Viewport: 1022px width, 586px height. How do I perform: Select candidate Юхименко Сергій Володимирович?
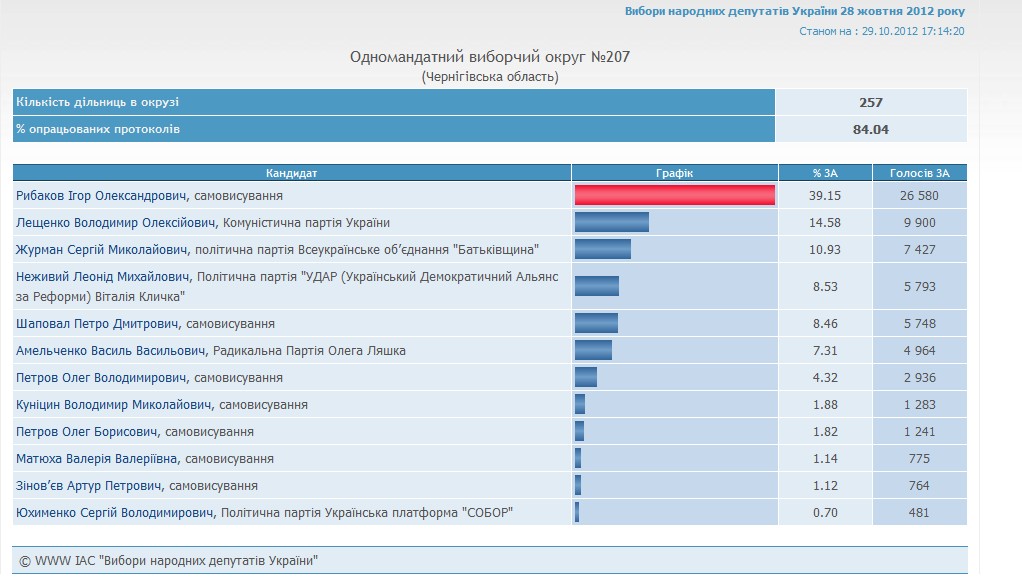pyautogui.click(x=115, y=513)
